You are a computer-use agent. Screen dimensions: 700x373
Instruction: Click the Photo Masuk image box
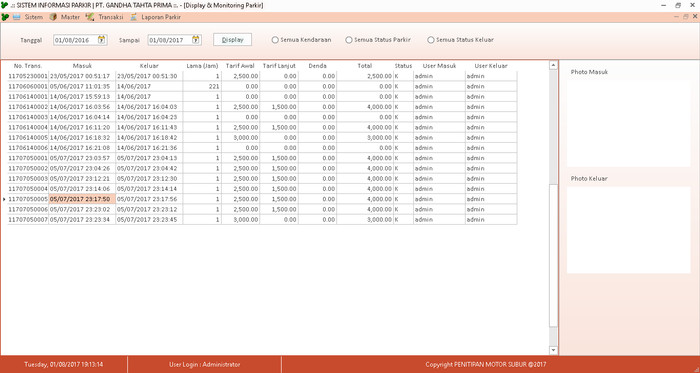(x=629, y=124)
